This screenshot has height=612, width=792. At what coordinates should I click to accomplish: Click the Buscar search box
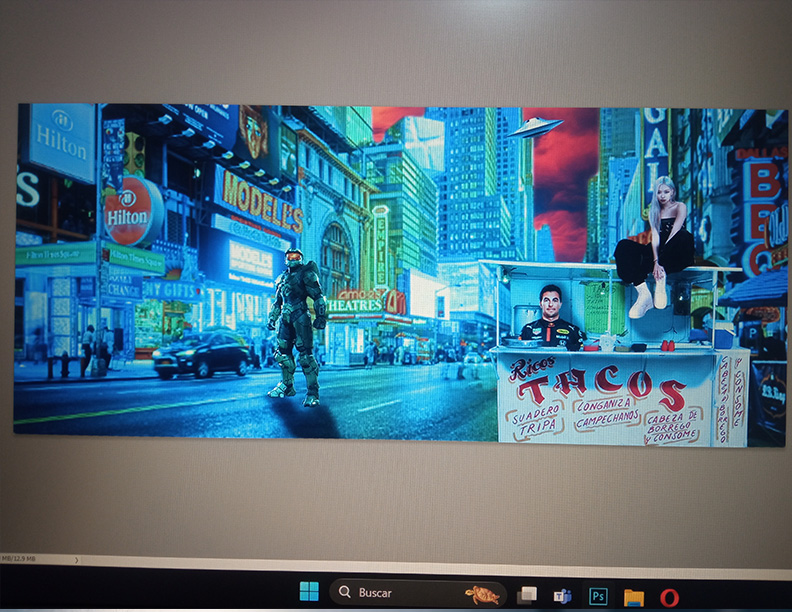point(400,593)
